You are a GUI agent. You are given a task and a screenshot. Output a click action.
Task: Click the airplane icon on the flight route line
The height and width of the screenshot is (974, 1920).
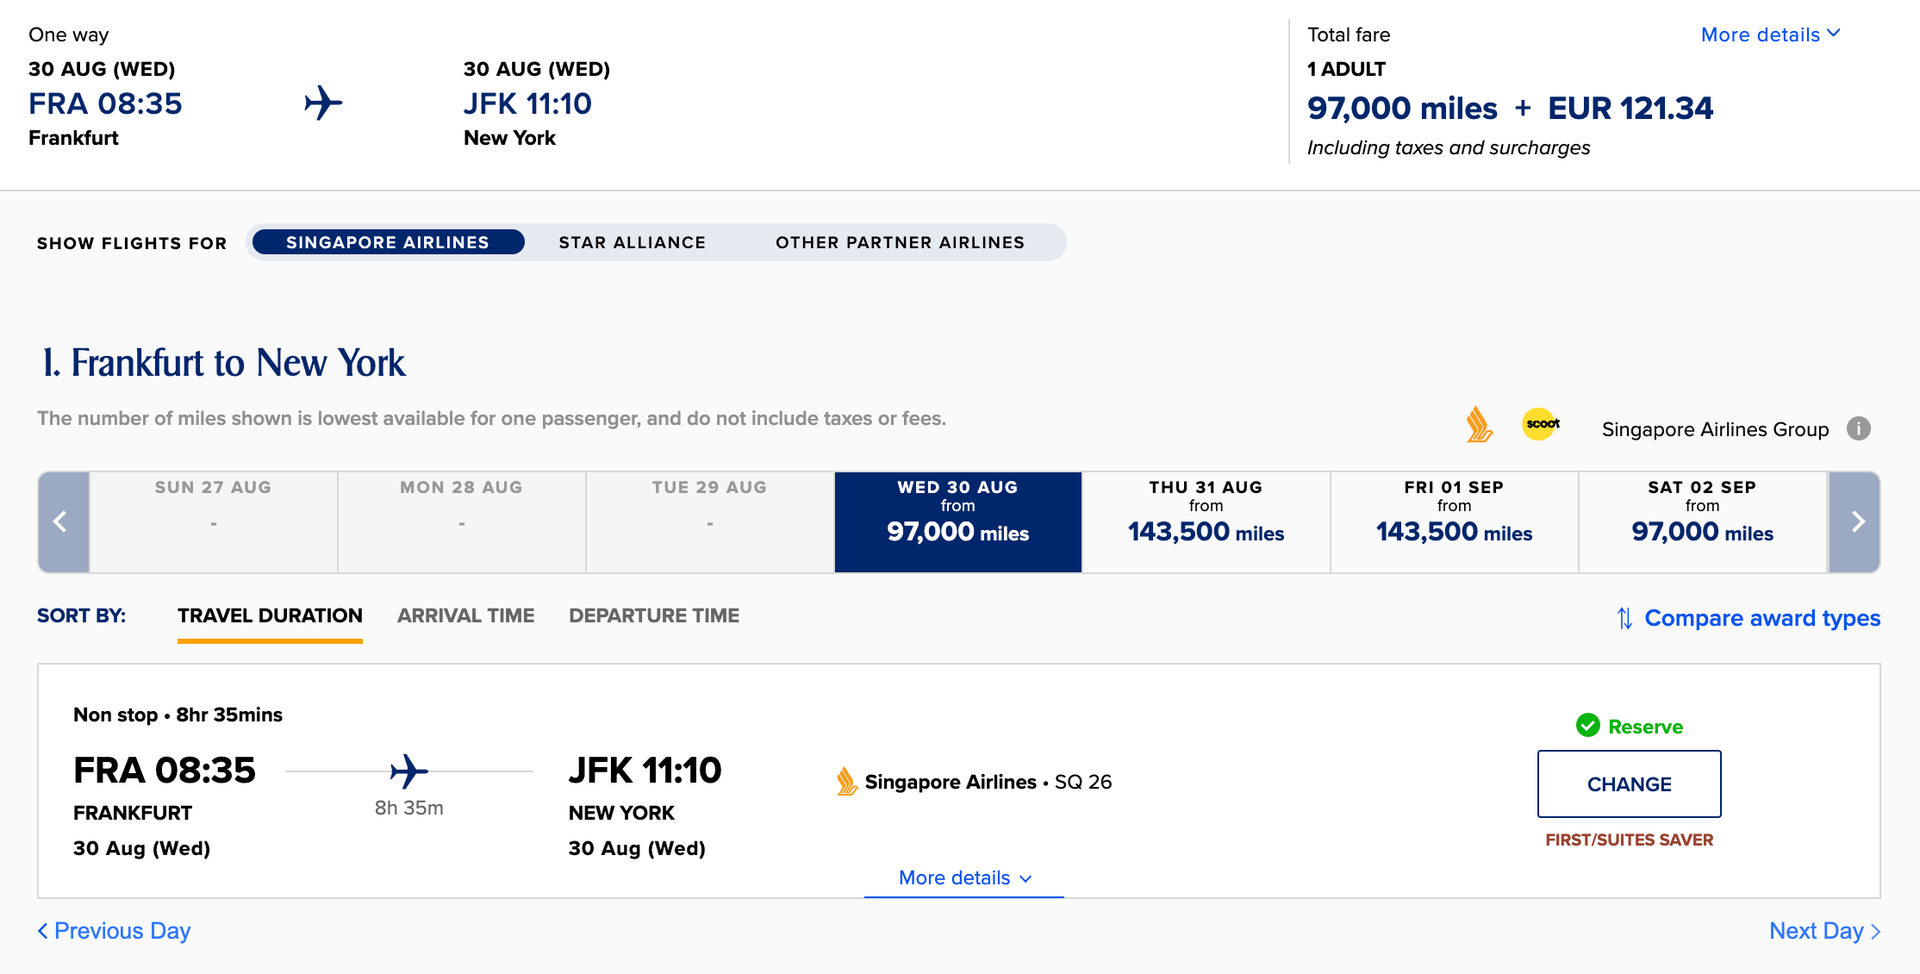[410, 770]
